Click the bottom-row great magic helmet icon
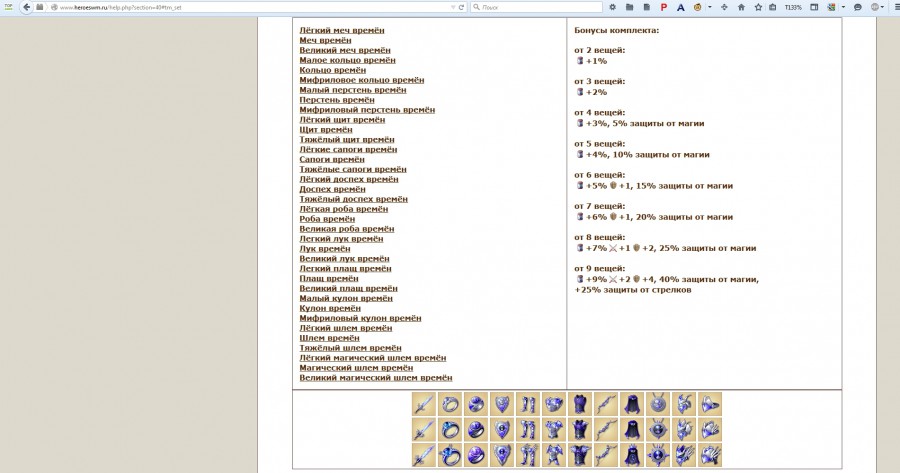Screen dimensions: 900x473 pos(709,455)
